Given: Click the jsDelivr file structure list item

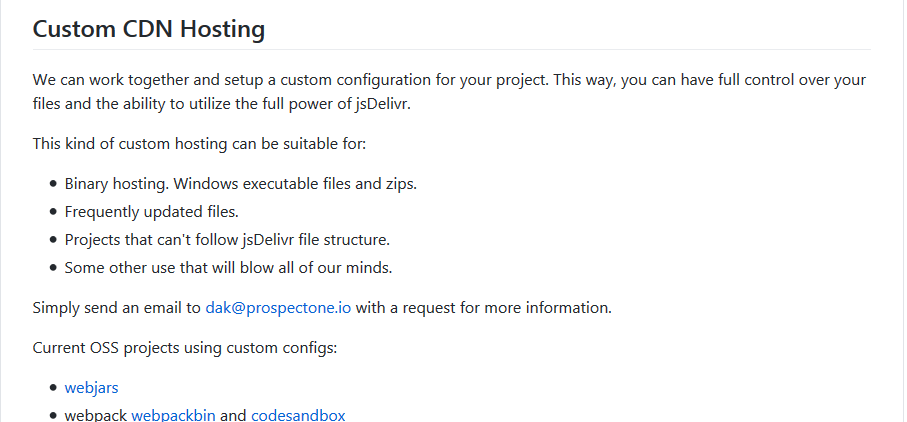Looking at the screenshot, I should pyautogui.click(x=227, y=239).
